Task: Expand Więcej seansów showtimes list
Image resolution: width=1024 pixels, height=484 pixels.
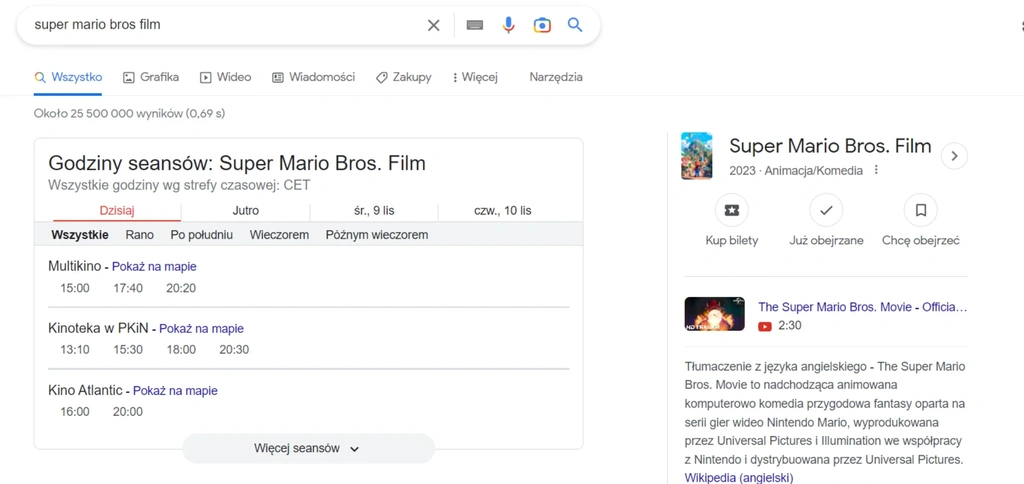Action: [308, 449]
